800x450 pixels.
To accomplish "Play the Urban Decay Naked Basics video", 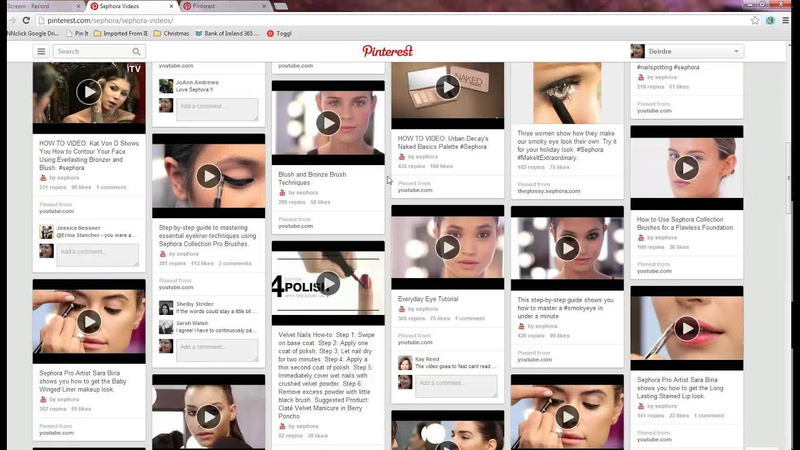I will click(447, 88).
